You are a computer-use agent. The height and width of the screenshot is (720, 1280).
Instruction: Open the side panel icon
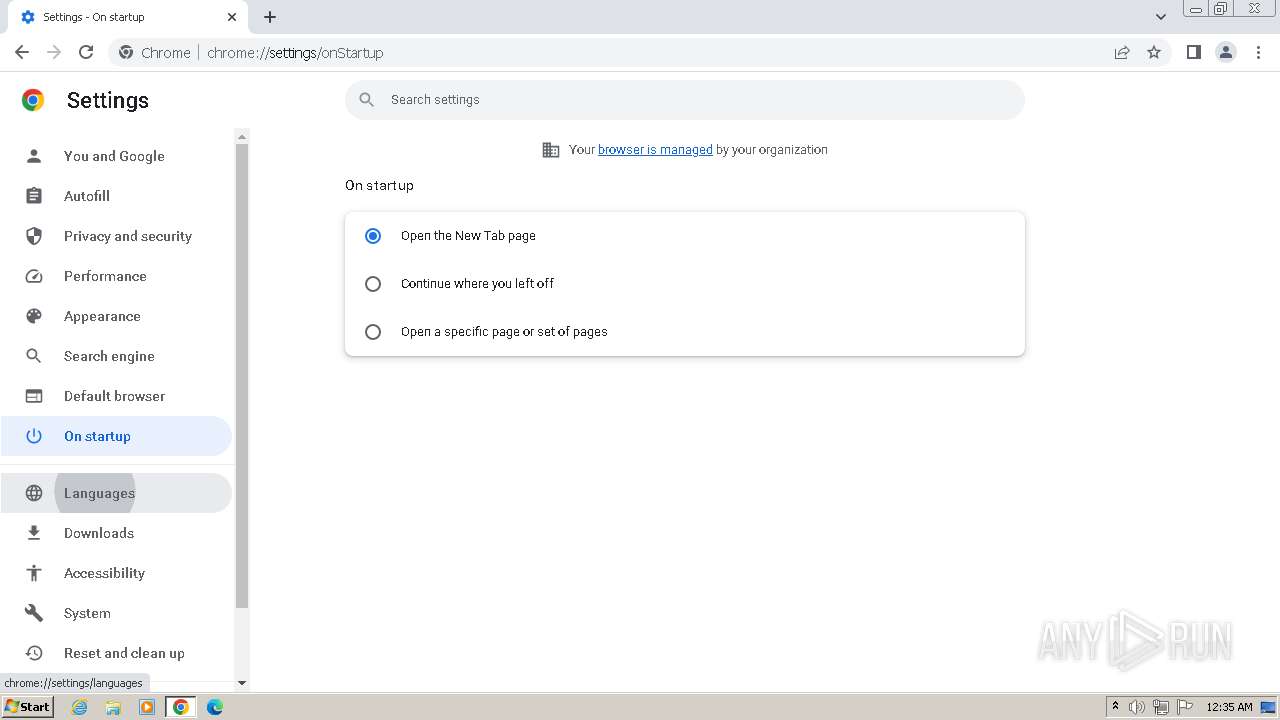coord(1193,52)
